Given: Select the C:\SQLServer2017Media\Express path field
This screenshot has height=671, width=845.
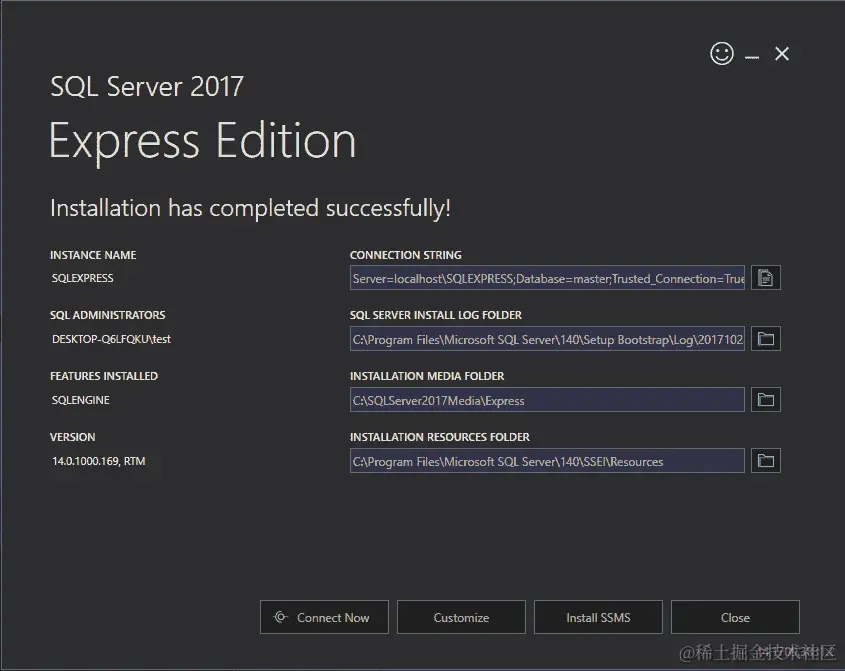Looking at the screenshot, I should 547,399.
